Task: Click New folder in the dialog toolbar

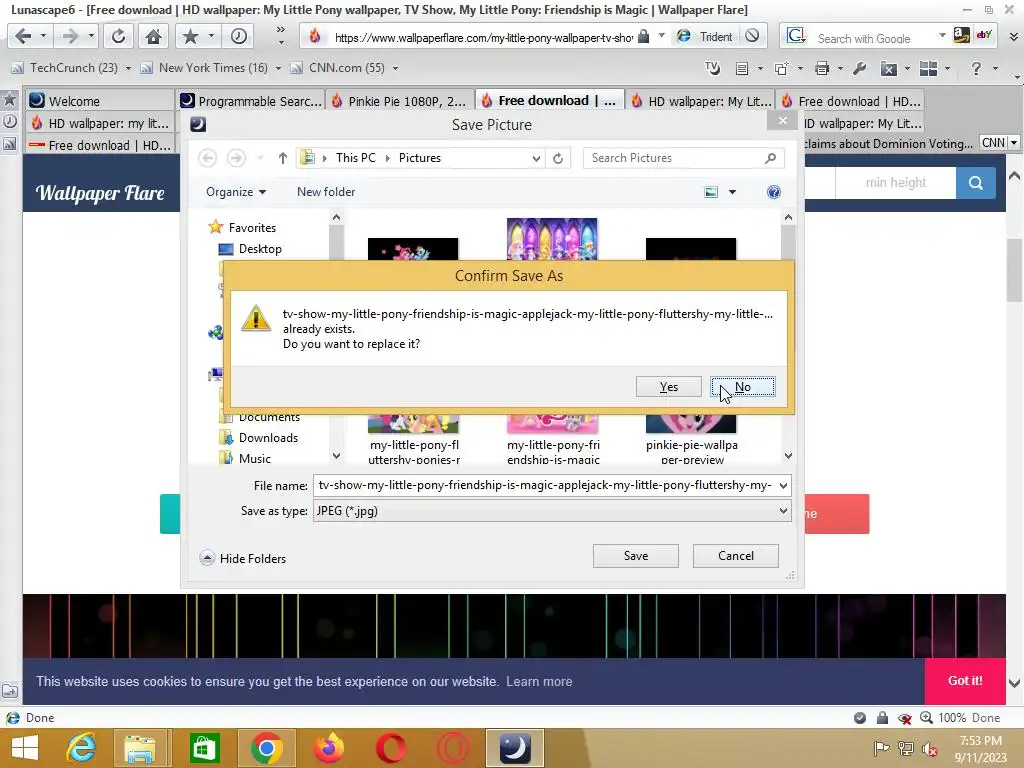Action: pos(326,192)
